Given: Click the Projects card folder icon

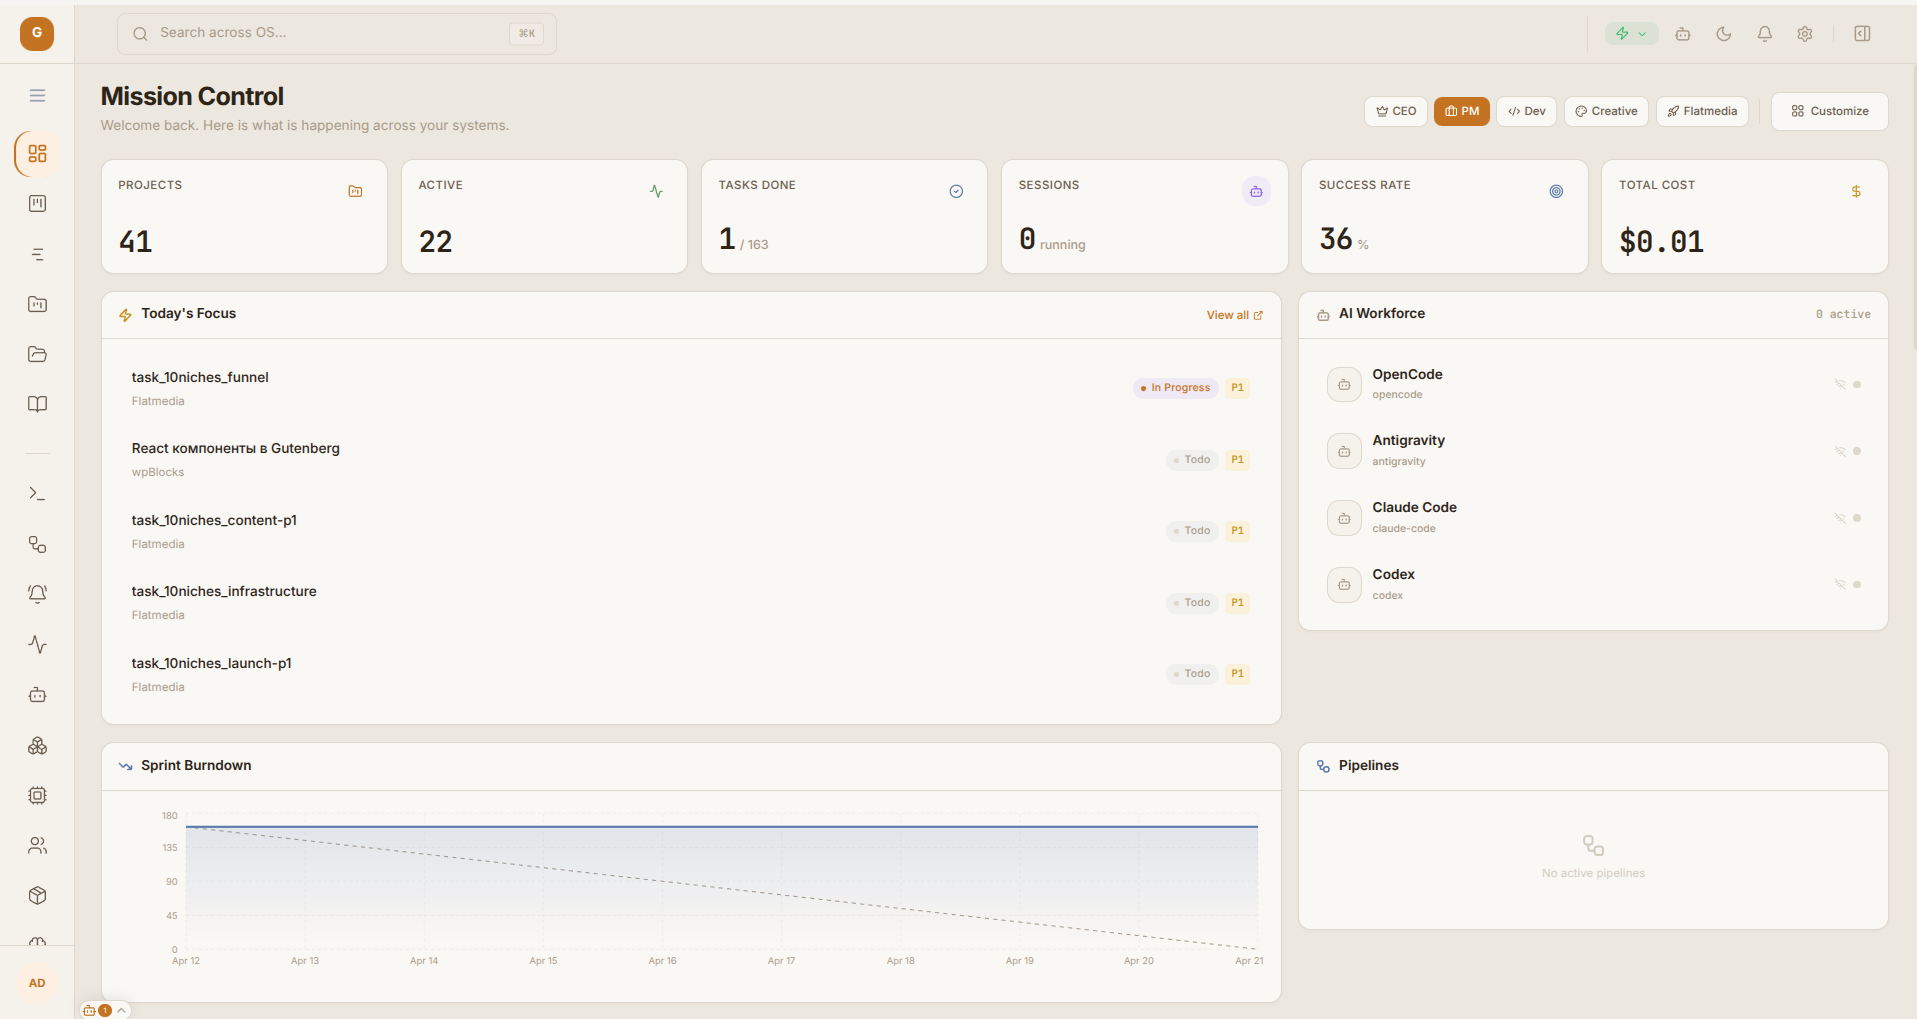Looking at the screenshot, I should pyautogui.click(x=355, y=191).
